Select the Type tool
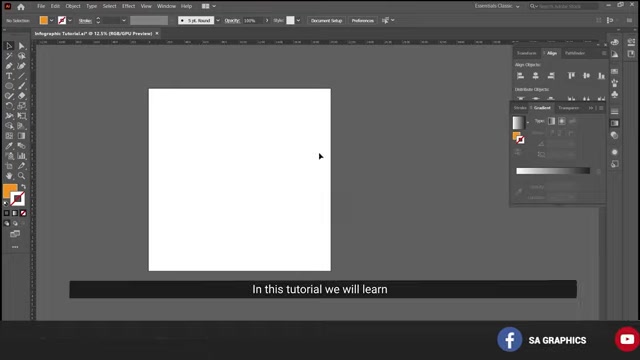The height and width of the screenshot is (360, 640). coord(9,76)
